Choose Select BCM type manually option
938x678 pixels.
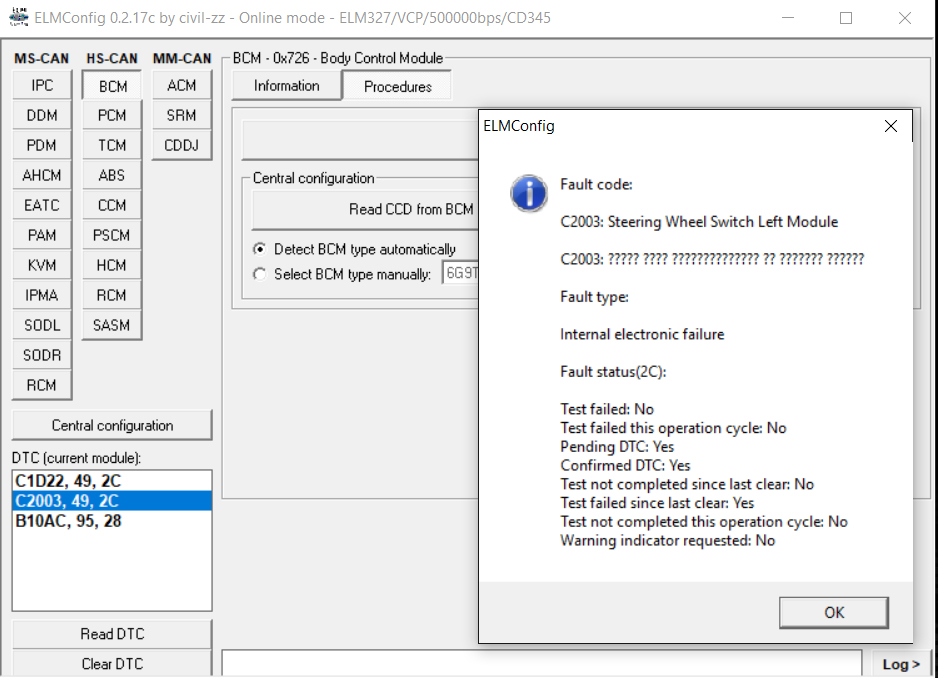[260, 274]
